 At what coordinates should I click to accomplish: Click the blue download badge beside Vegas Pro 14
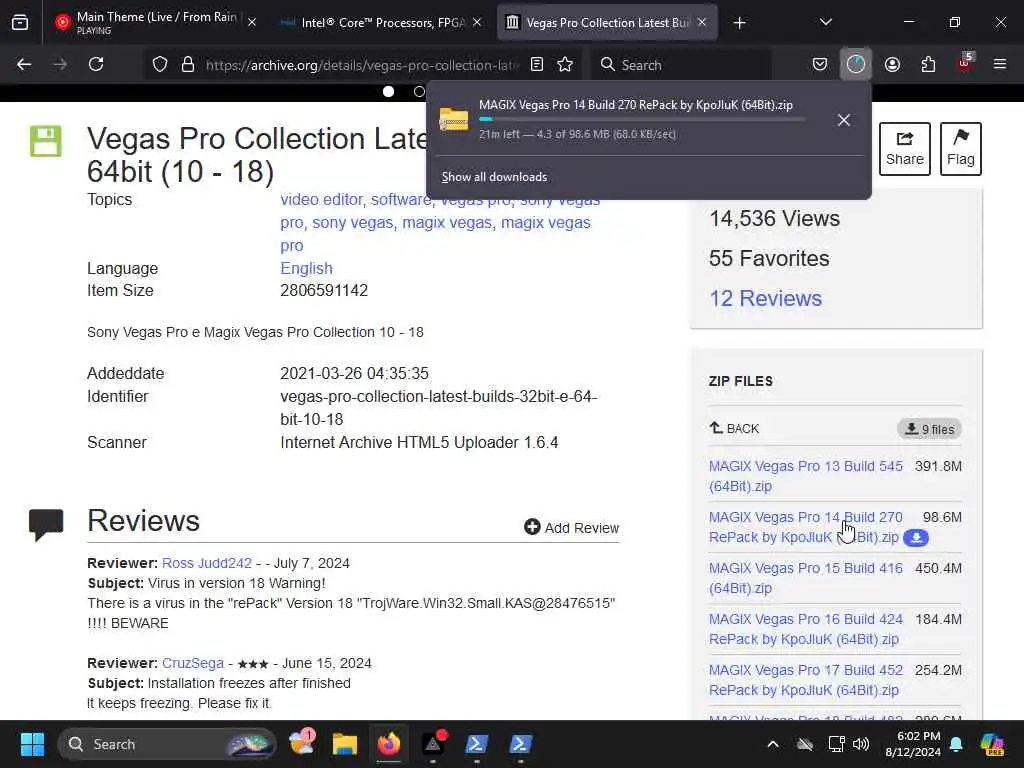click(916, 537)
